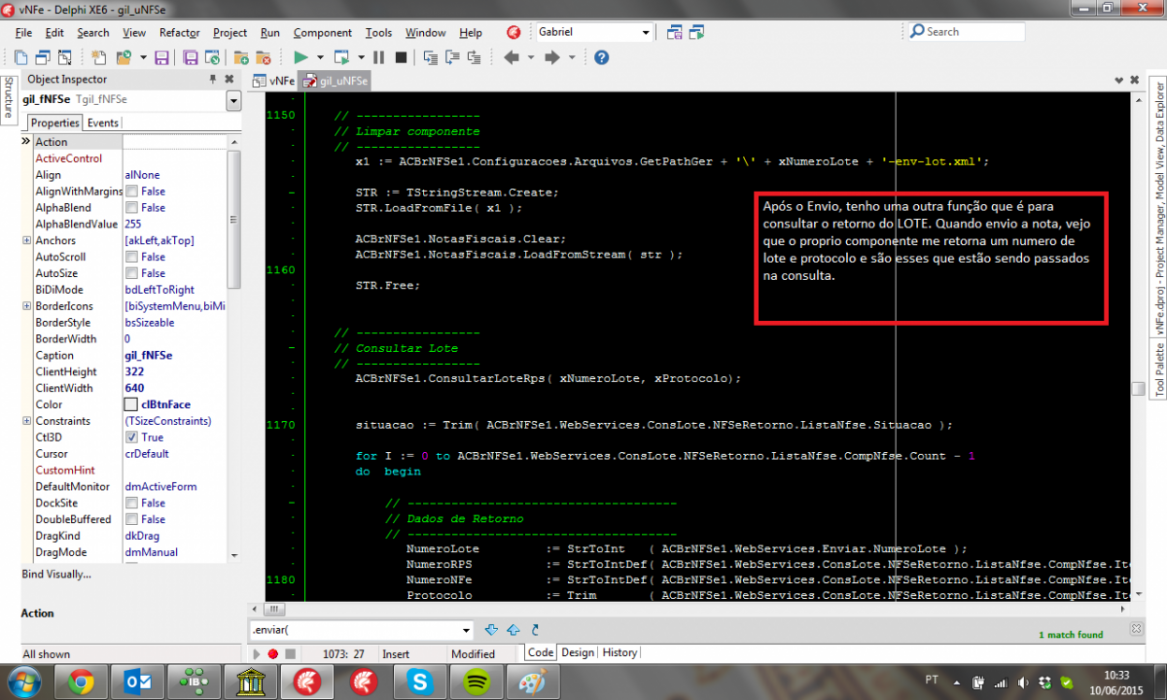Switch to the Events tab

(x=103, y=123)
